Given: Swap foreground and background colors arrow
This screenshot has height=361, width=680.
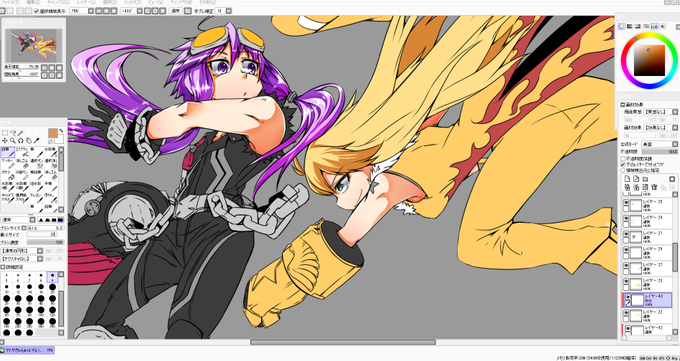Looking at the screenshot, I should (x=61, y=130).
